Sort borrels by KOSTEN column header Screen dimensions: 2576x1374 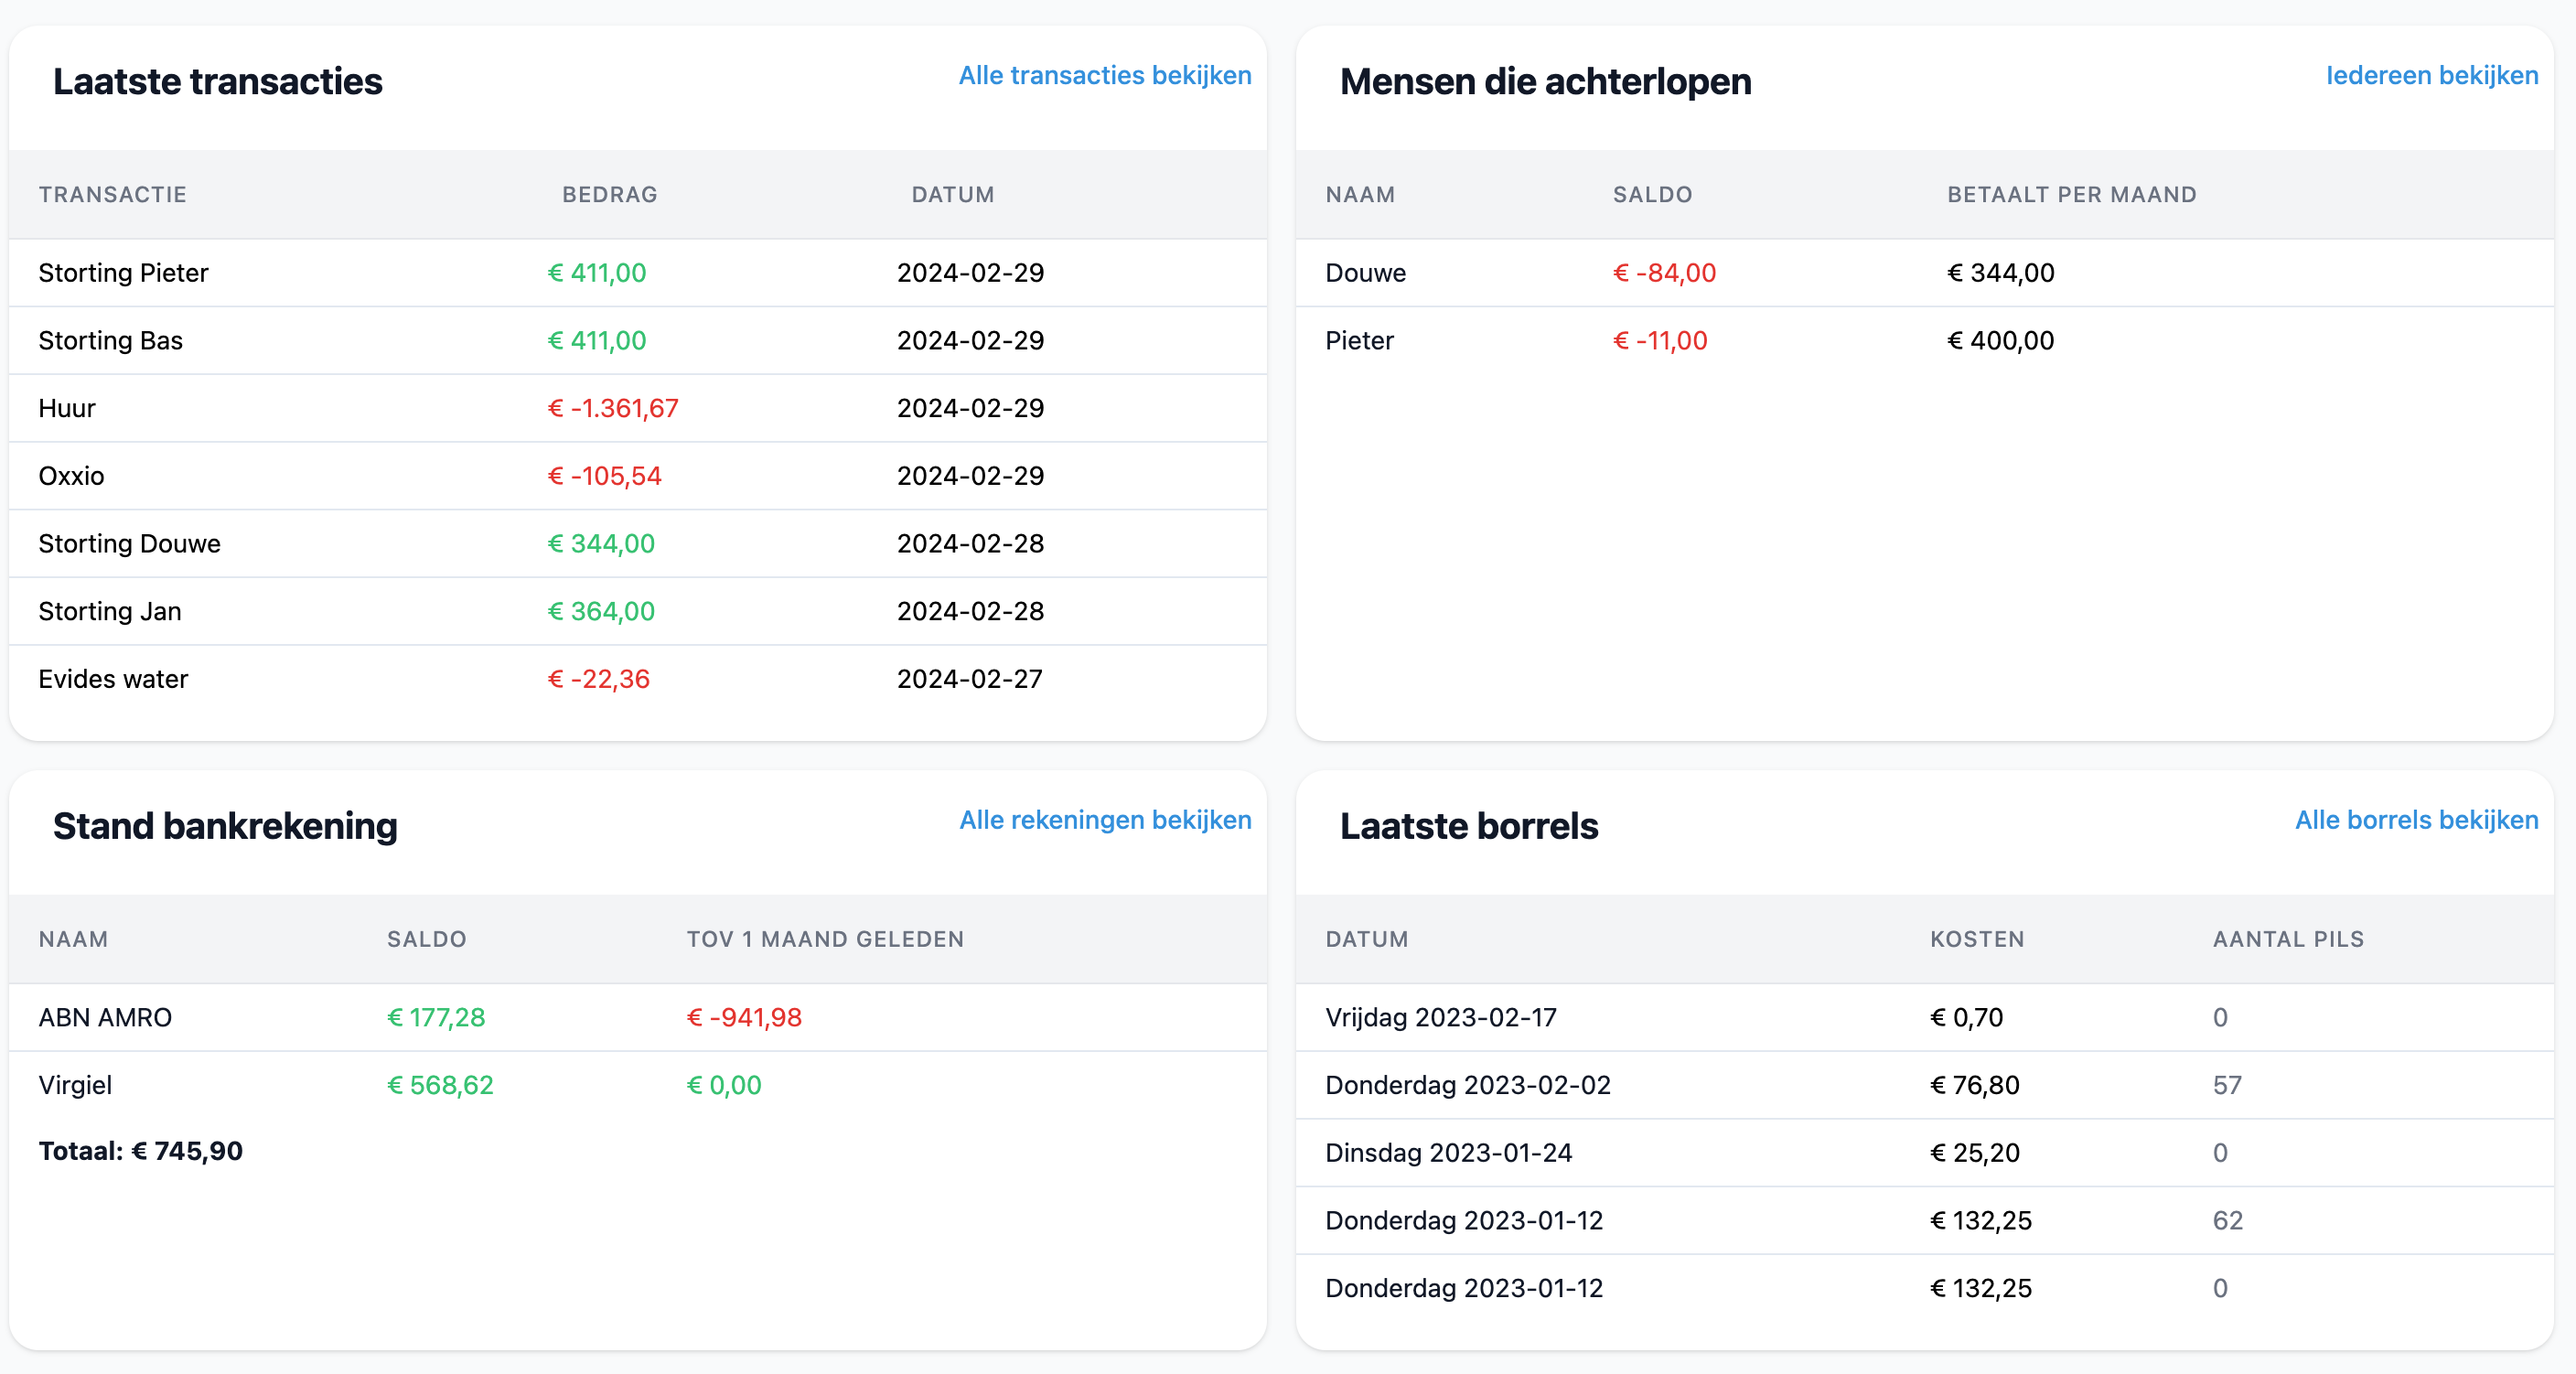(1977, 939)
